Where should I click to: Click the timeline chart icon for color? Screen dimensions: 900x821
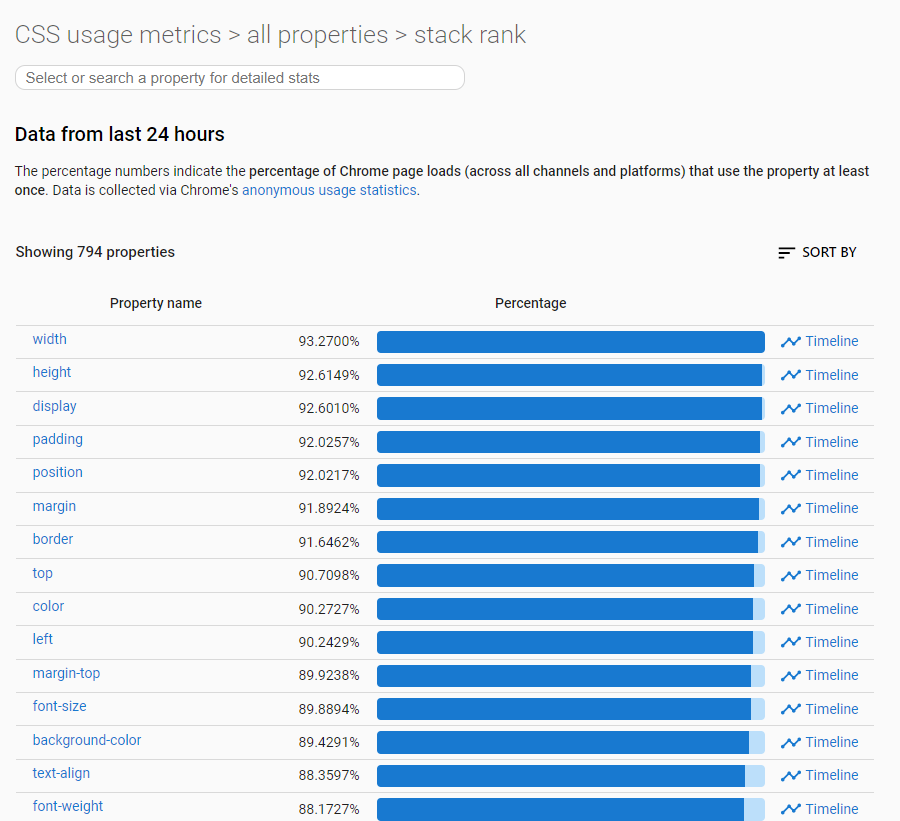point(791,609)
